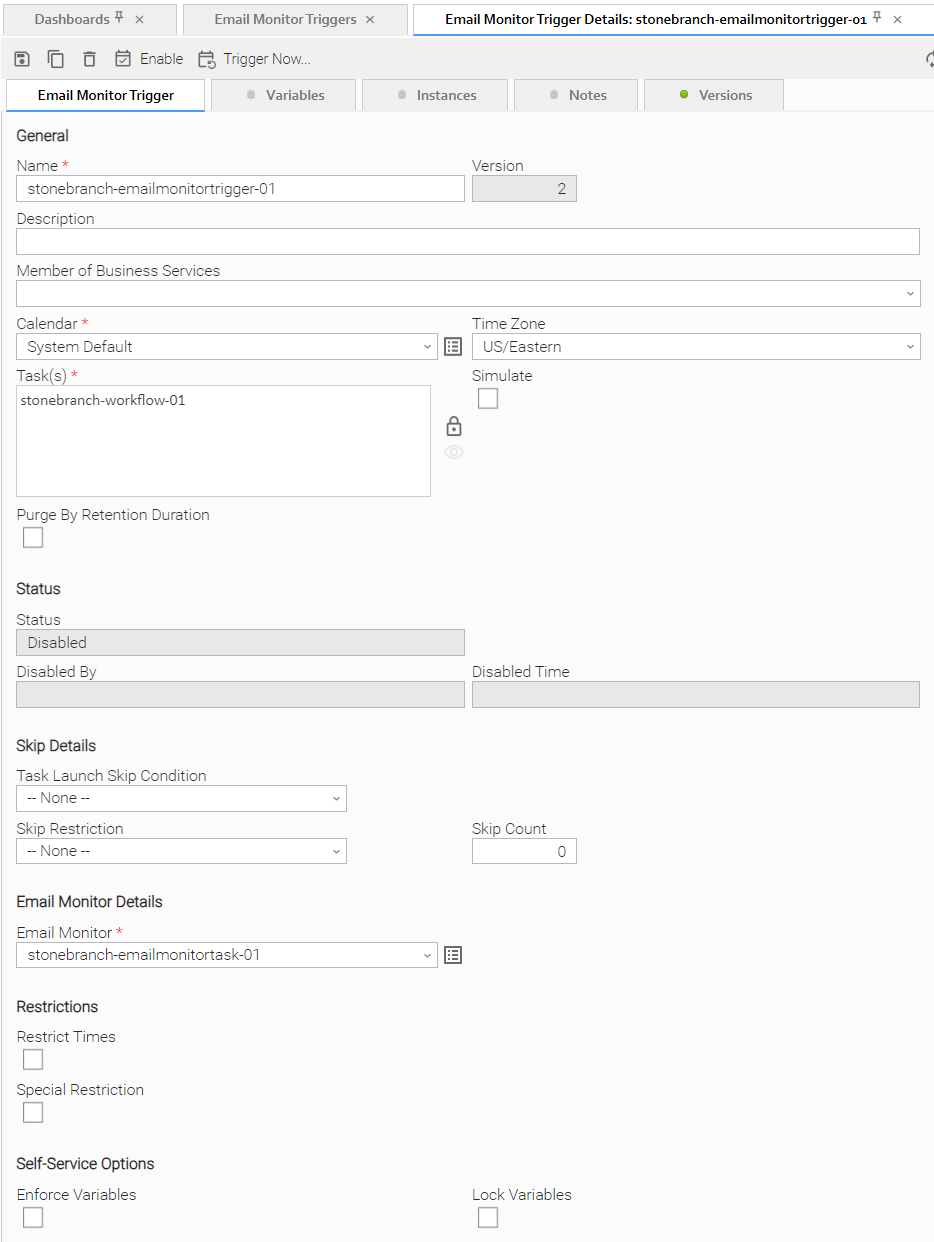Toggle the Lock Variables checkbox
Screen dimensions: 934x1242
click(488, 1217)
